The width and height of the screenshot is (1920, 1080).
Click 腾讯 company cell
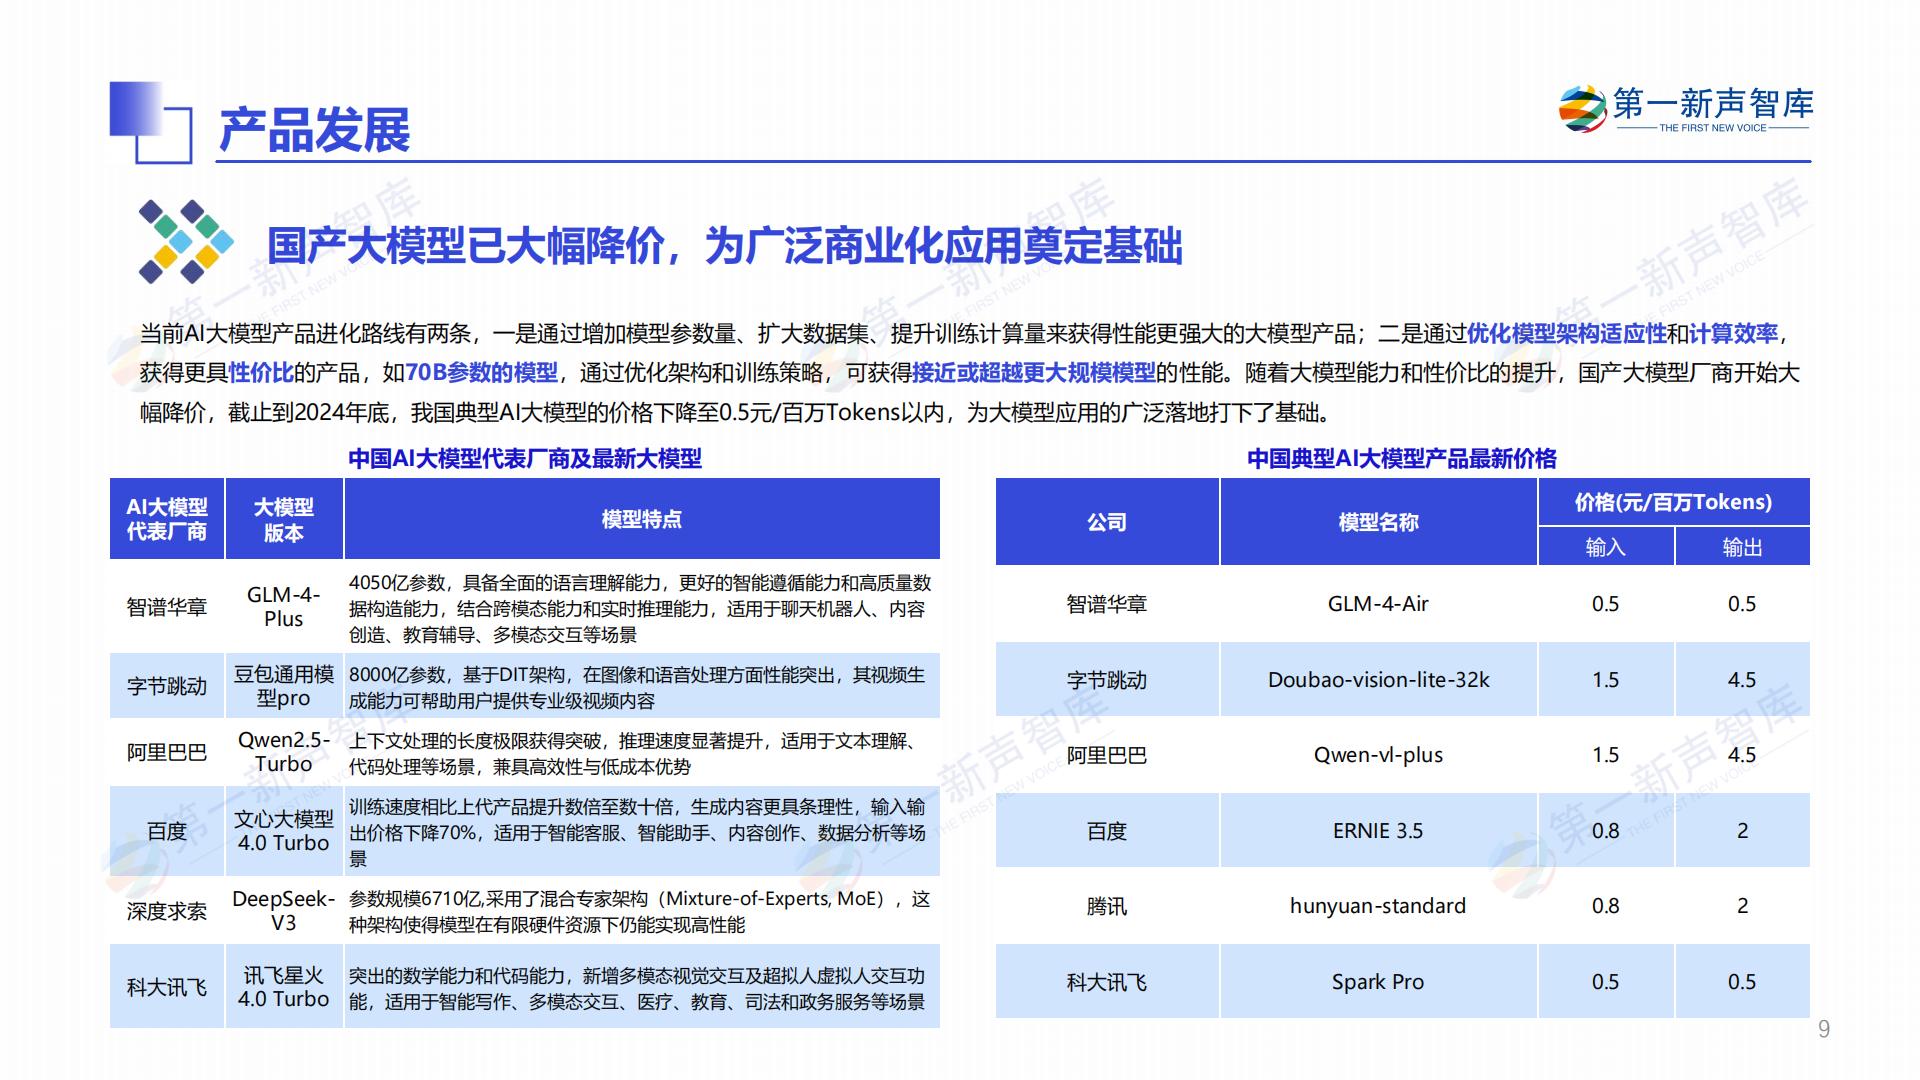tap(1107, 906)
